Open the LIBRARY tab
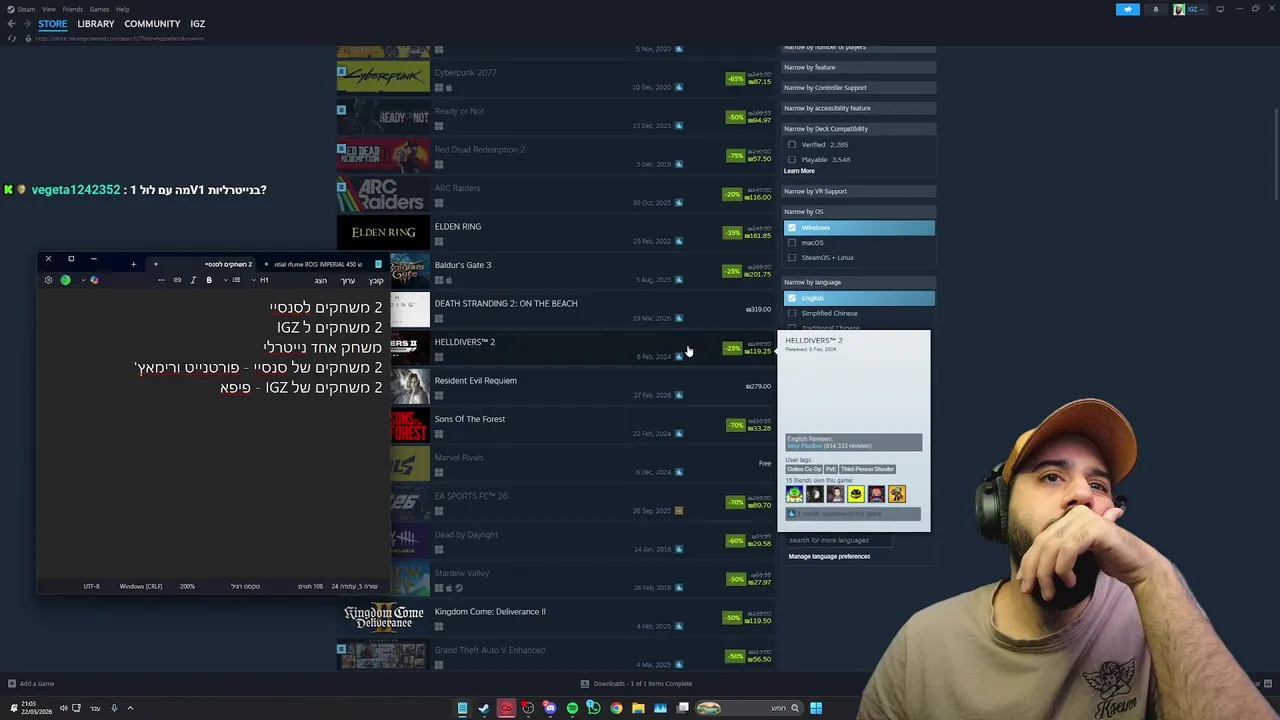 [96, 24]
